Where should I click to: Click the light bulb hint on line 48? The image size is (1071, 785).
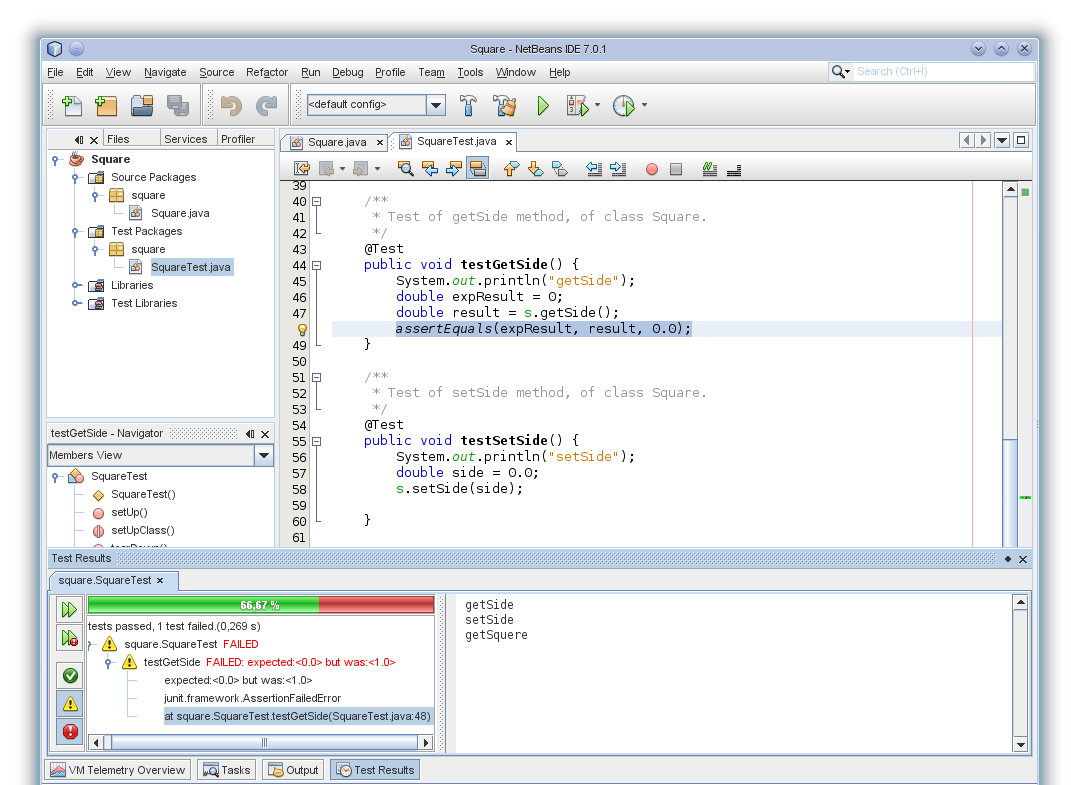coord(302,329)
